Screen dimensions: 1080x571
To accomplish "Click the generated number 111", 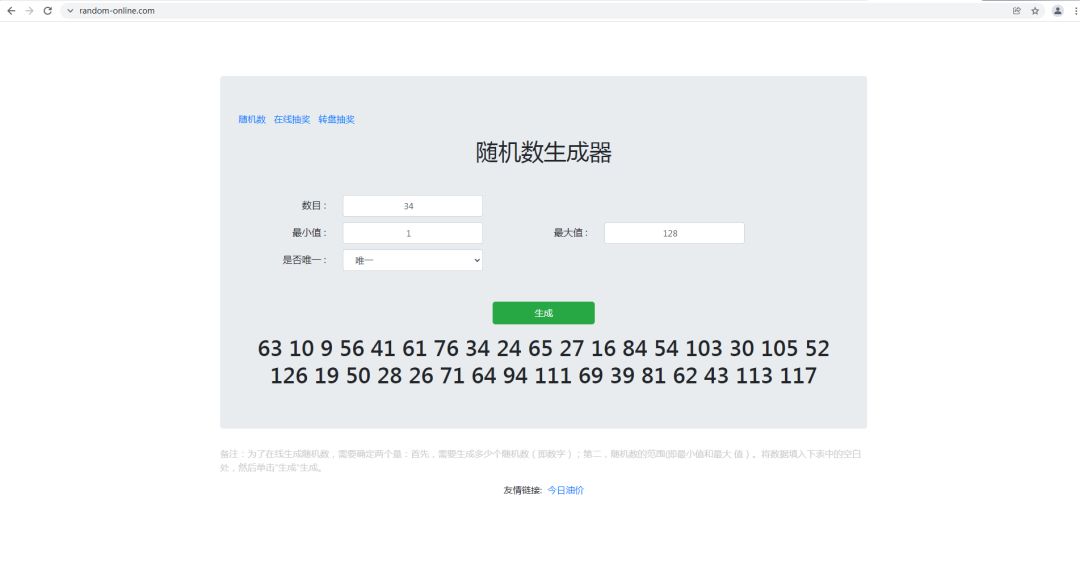I will [x=552, y=376].
